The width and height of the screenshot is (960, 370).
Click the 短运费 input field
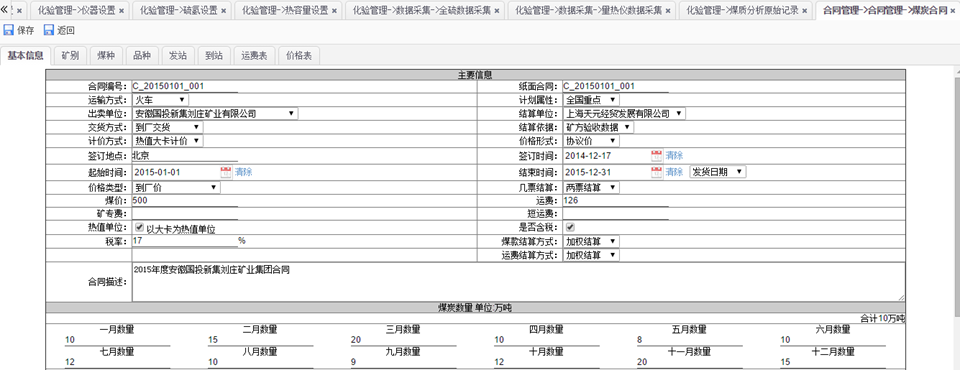point(616,214)
